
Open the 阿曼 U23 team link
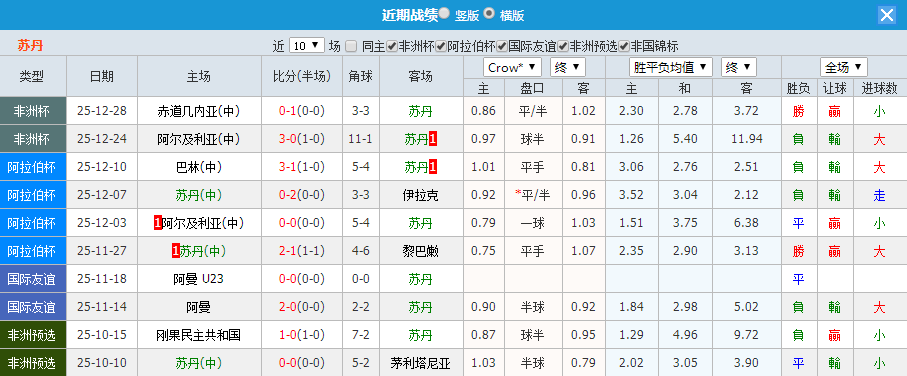[x=198, y=279]
